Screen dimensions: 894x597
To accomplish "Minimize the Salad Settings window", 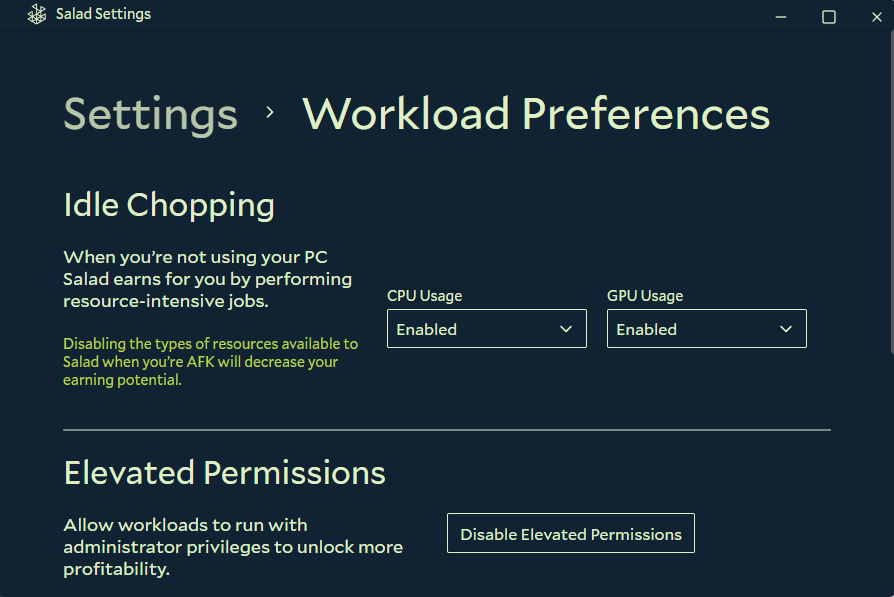I will coord(780,16).
